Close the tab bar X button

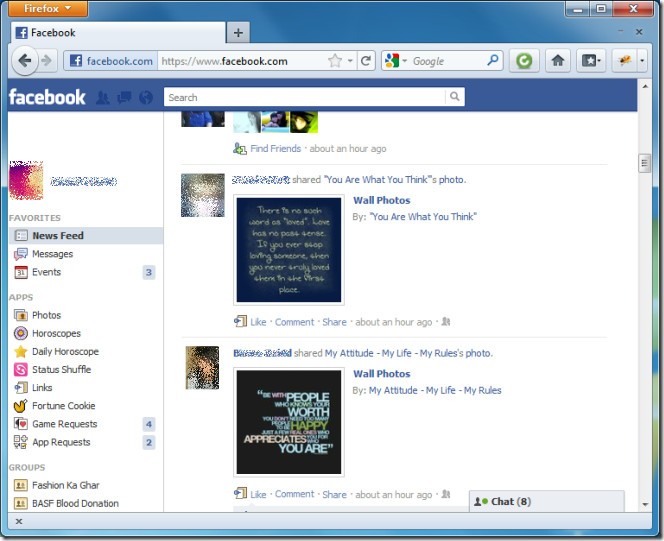tap(639, 32)
